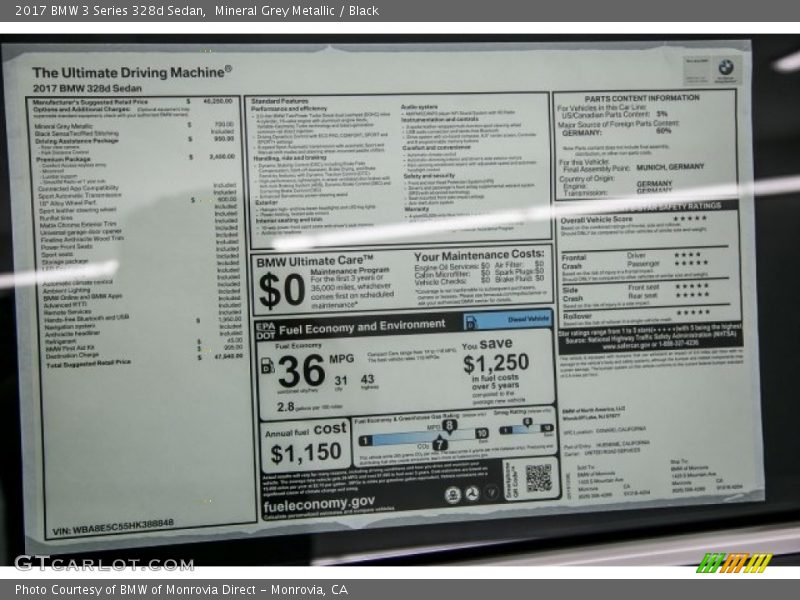The width and height of the screenshot is (800, 600).
Task: Select the top caption '2017 BMW 3 Series 328d Sedan'
Action: pyautogui.click(x=110, y=11)
